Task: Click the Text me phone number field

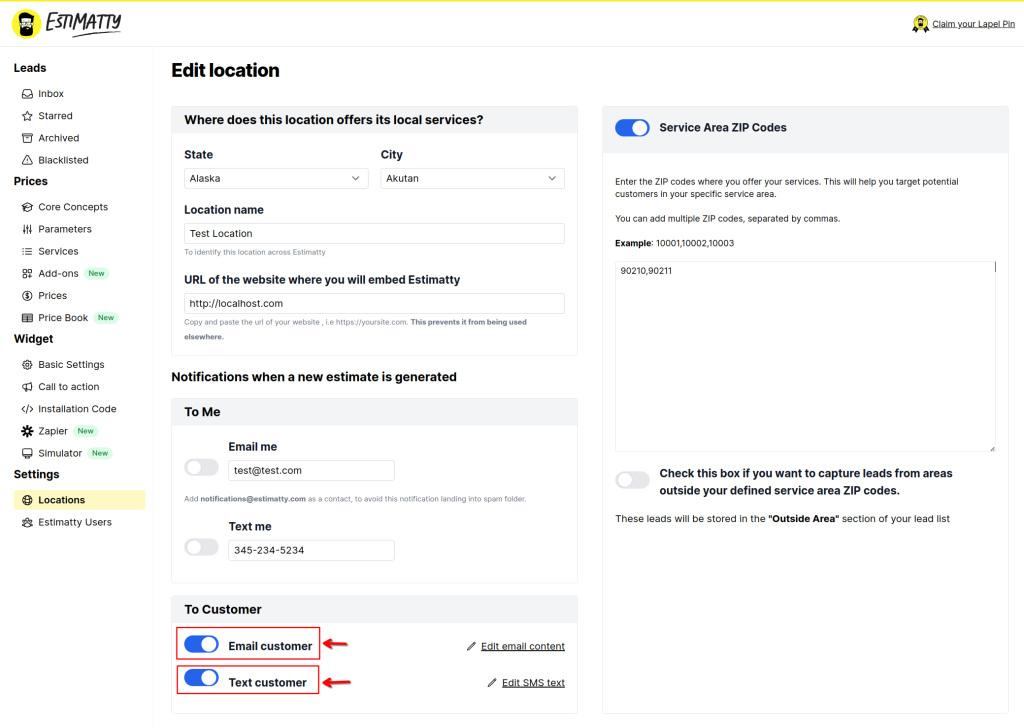Action: pos(311,550)
